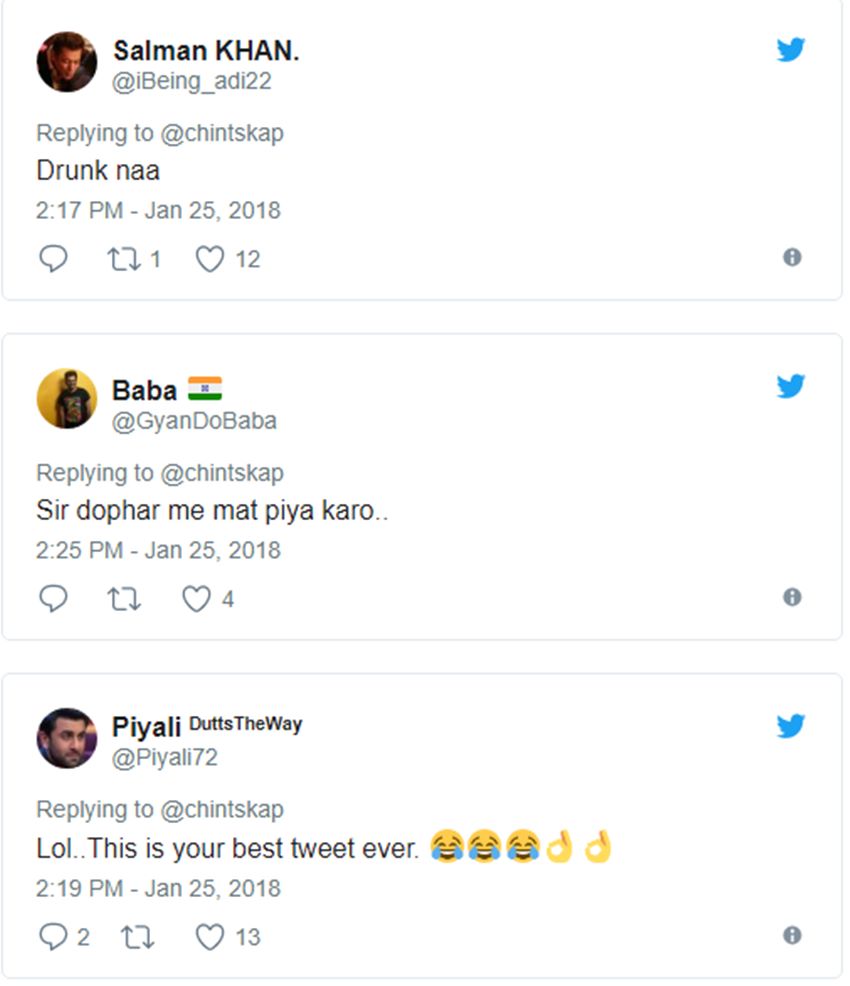
Task: Reply to Piyali's tweet with 2 replies
Action: (x=53, y=937)
